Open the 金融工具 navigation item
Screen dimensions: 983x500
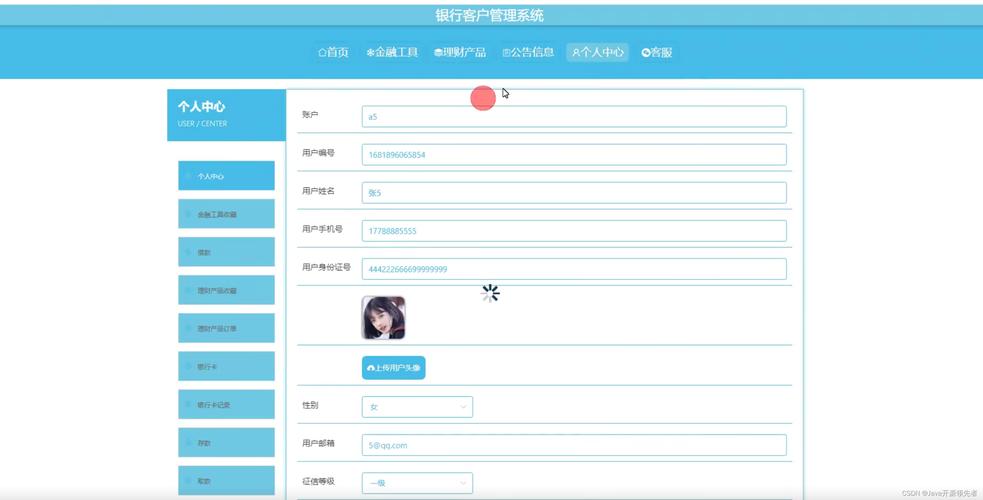[x=392, y=53]
